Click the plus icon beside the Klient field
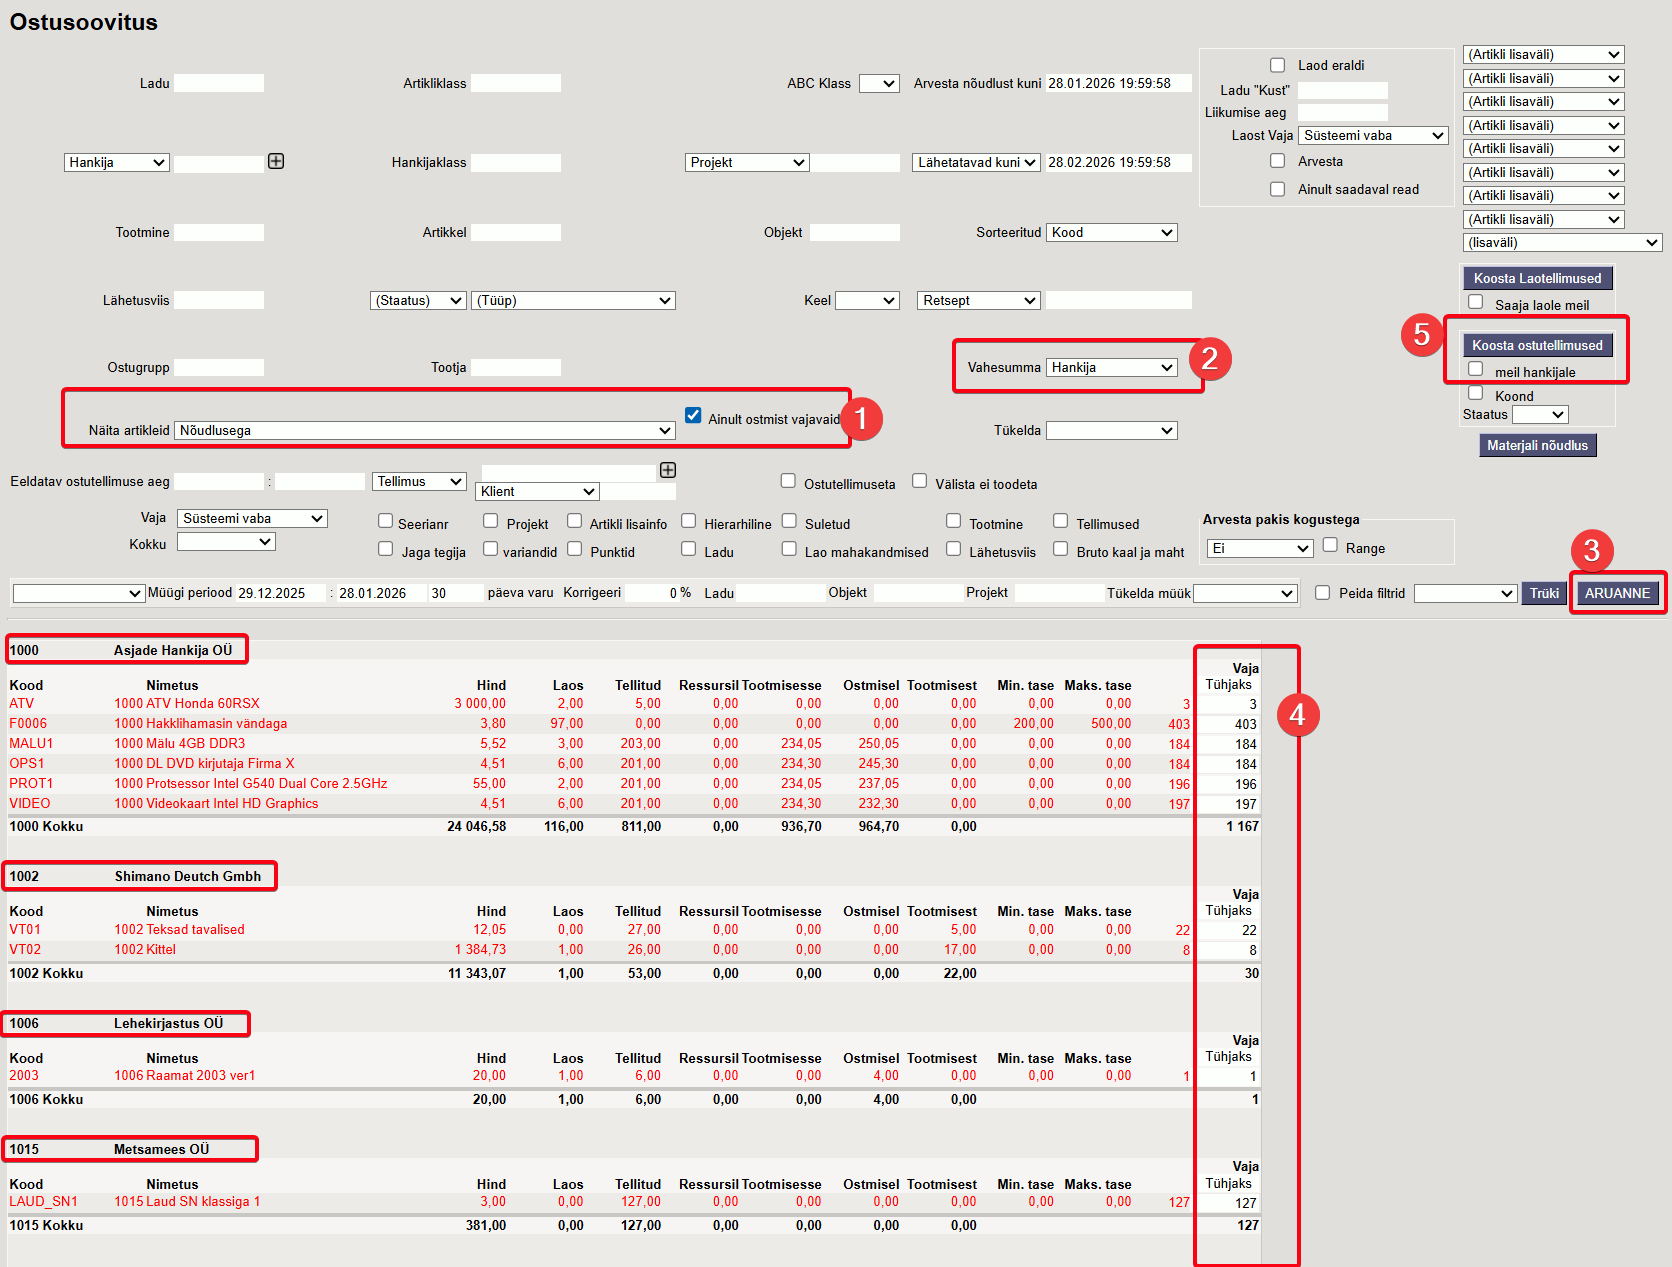 click(x=668, y=470)
